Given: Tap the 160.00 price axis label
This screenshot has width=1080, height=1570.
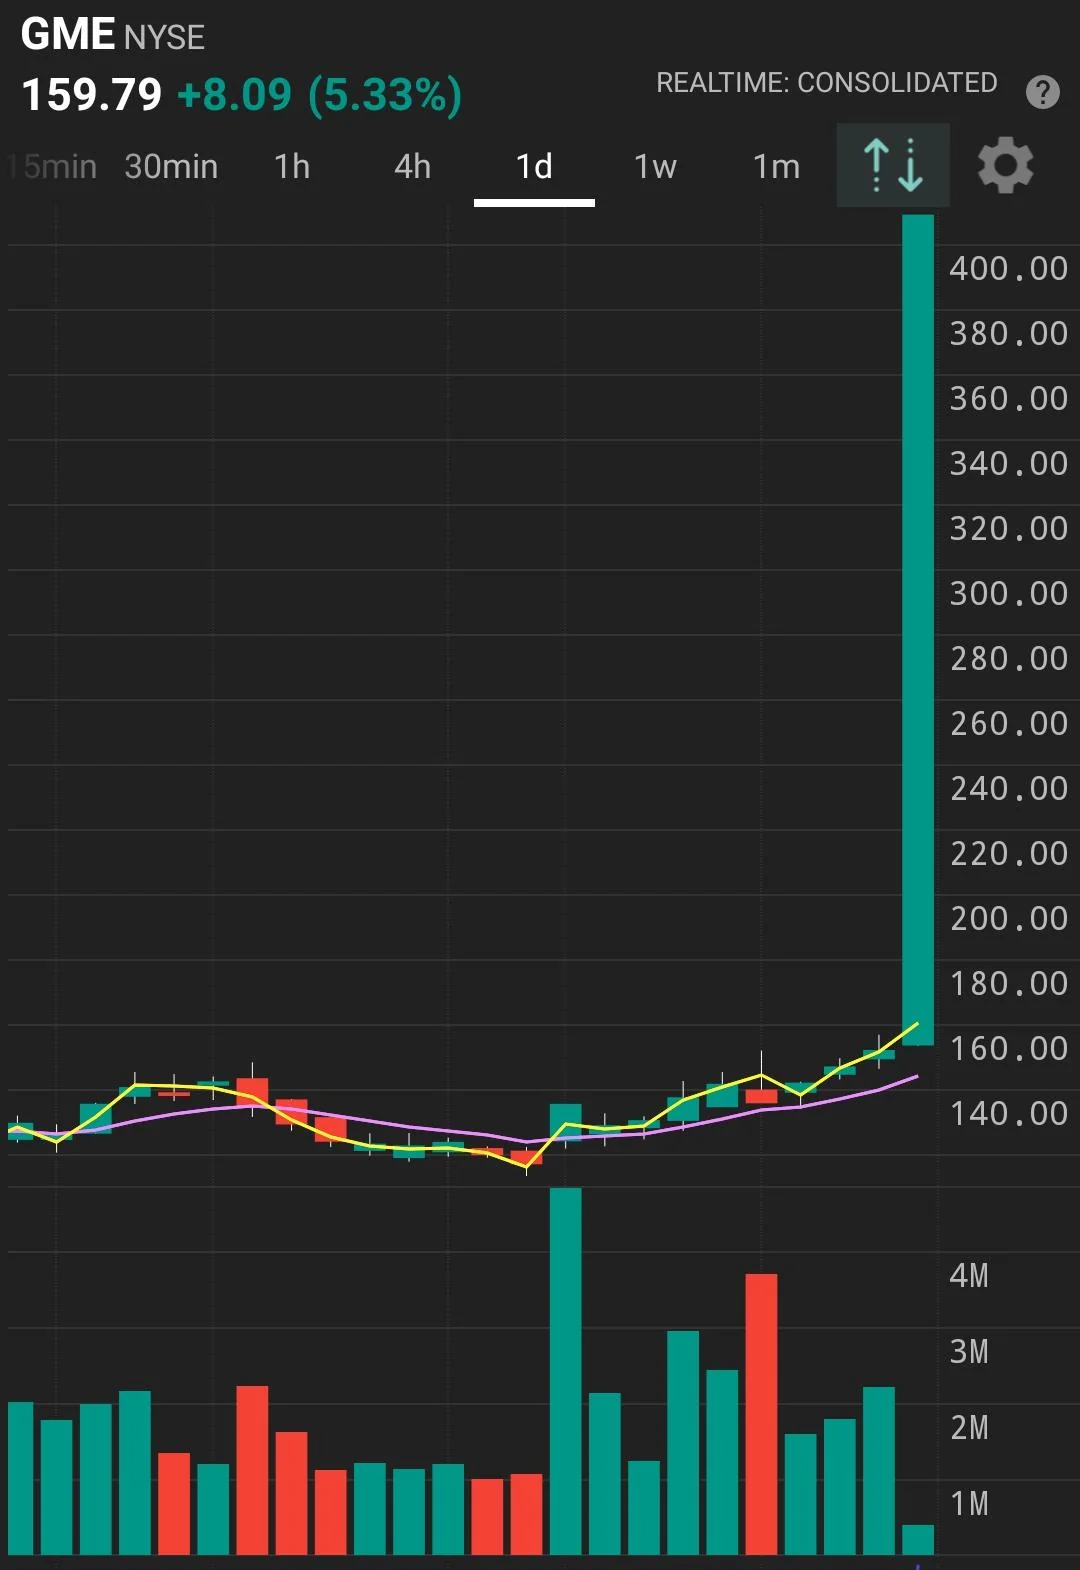Looking at the screenshot, I should point(1009,1048).
